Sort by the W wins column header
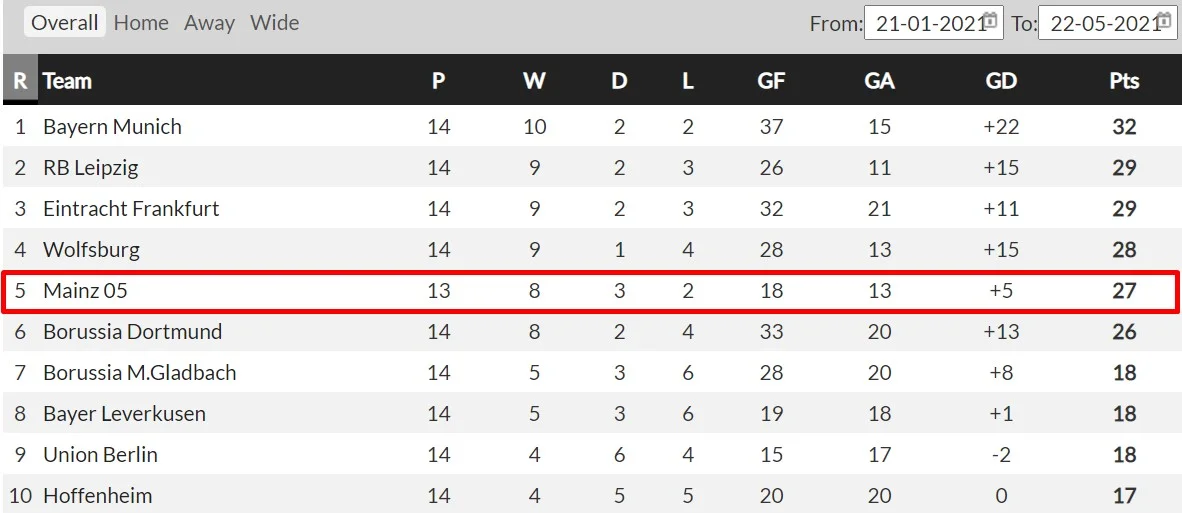The width and height of the screenshot is (1182, 513). 534,81
